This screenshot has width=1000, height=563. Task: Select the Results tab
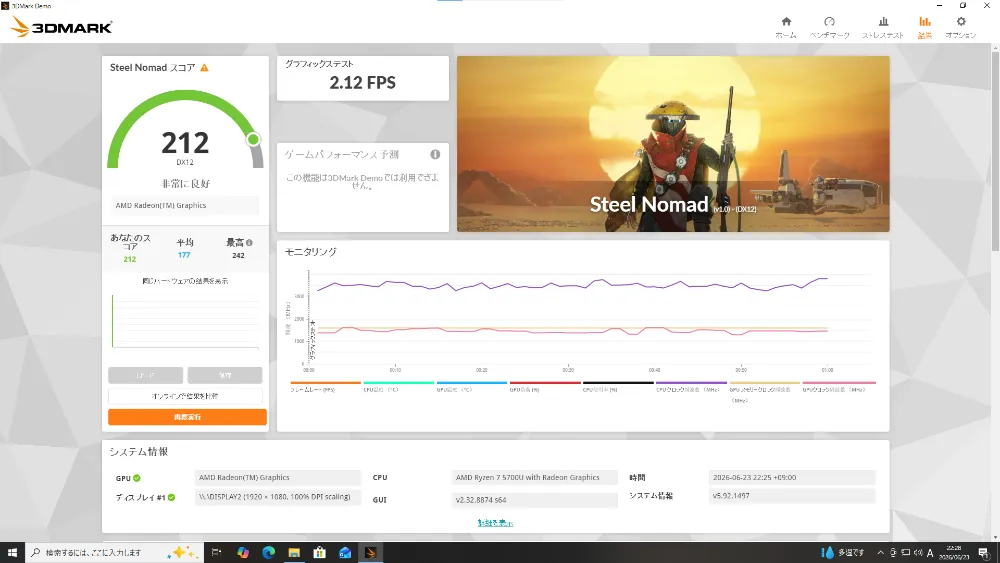pyautogui.click(x=924, y=27)
